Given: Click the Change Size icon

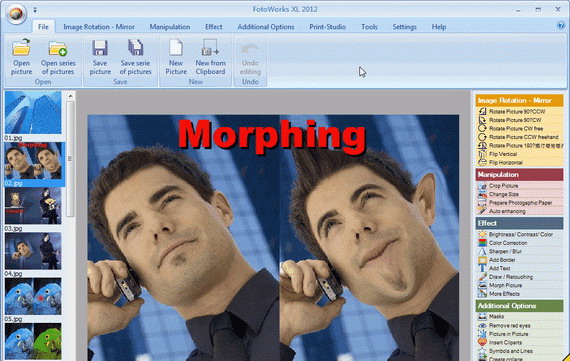Looking at the screenshot, I should pyautogui.click(x=482, y=194).
